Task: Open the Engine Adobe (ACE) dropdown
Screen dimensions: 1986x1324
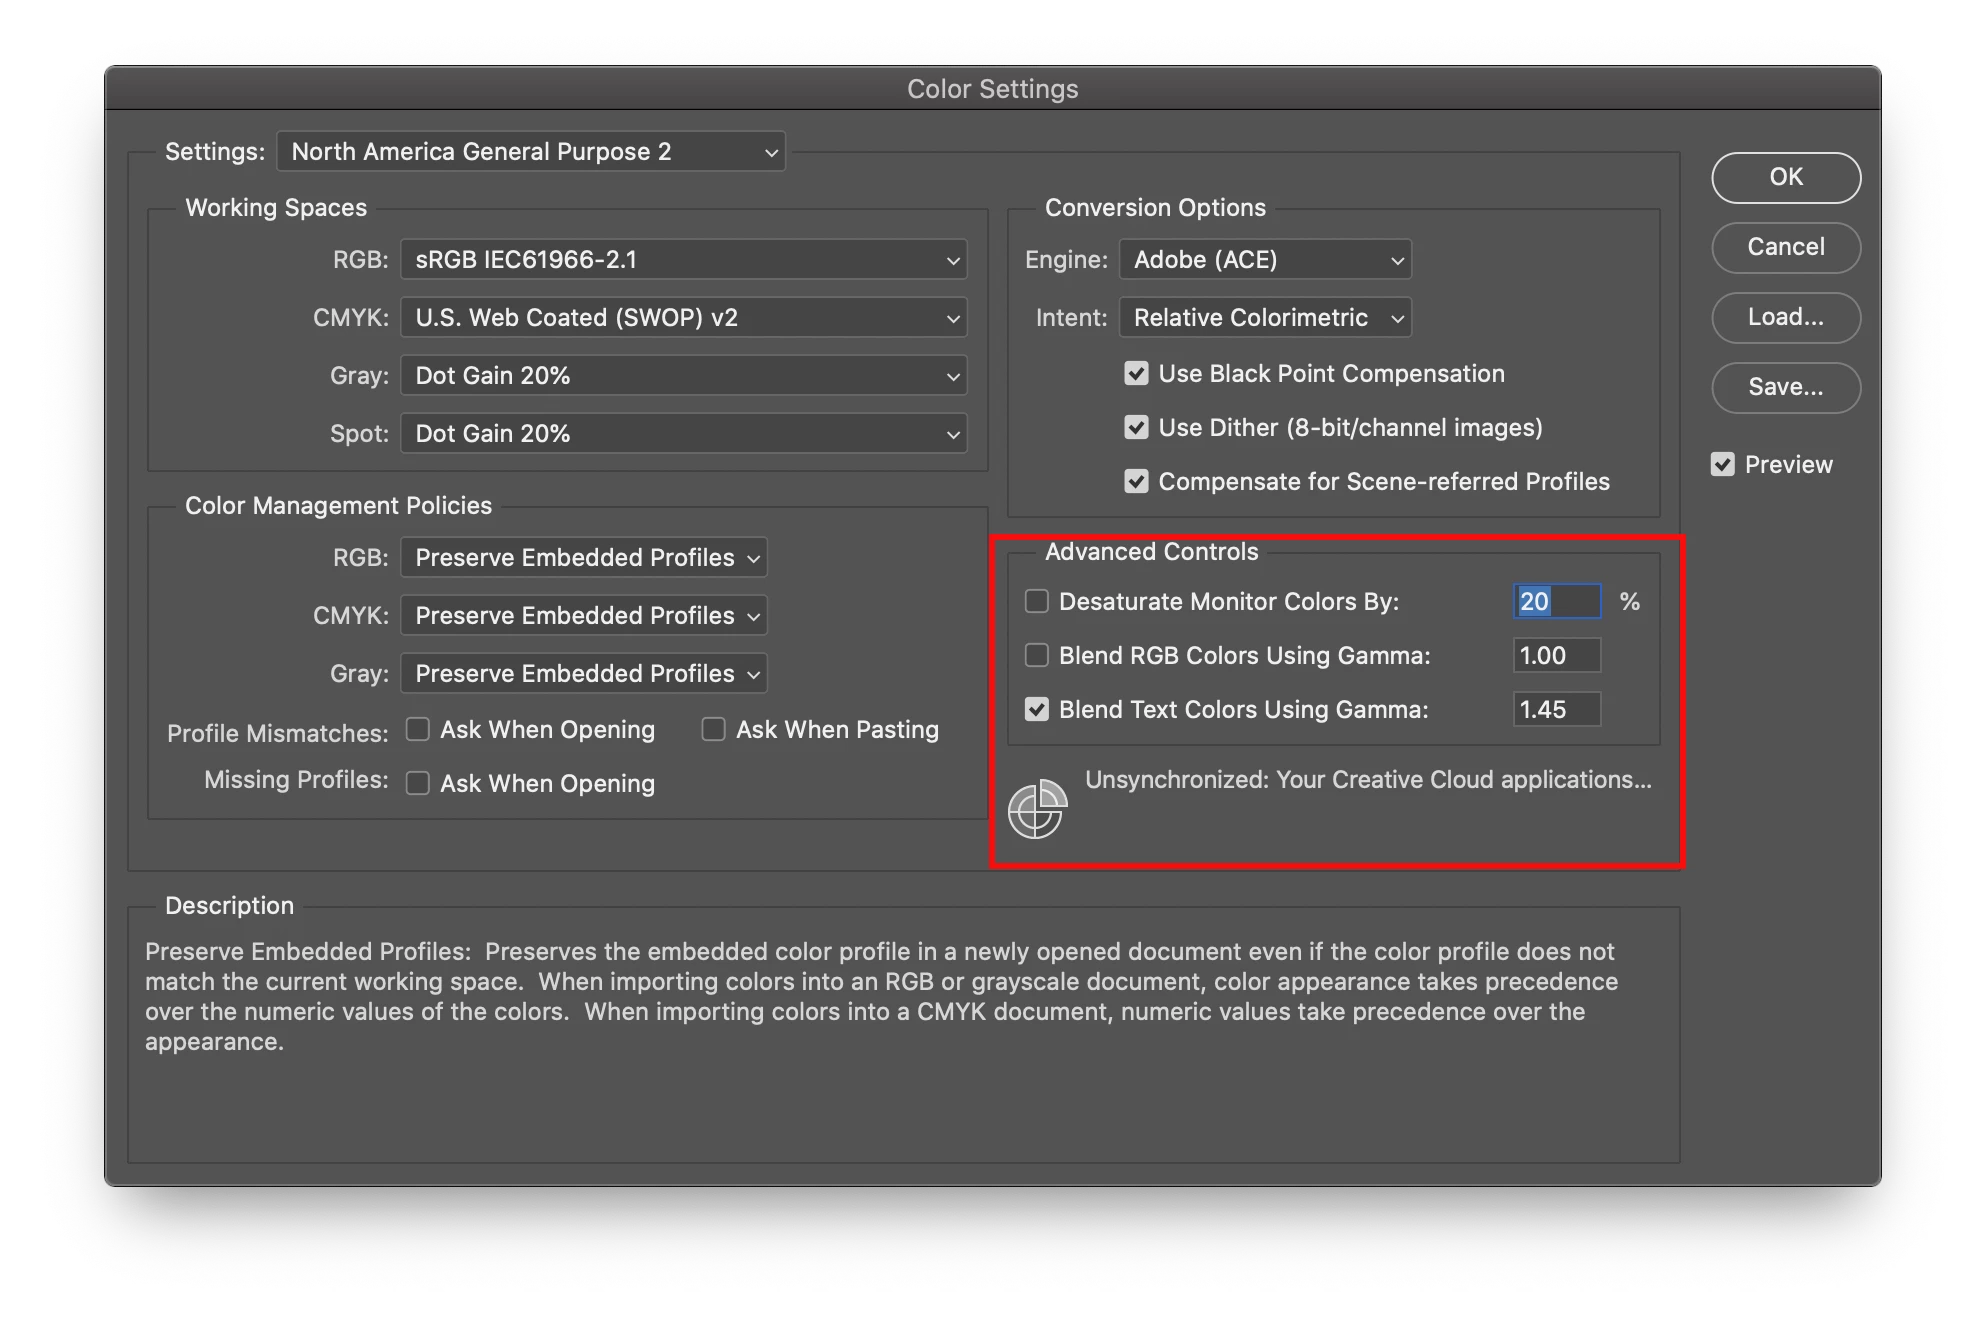Action: (x=1265, y=260)
